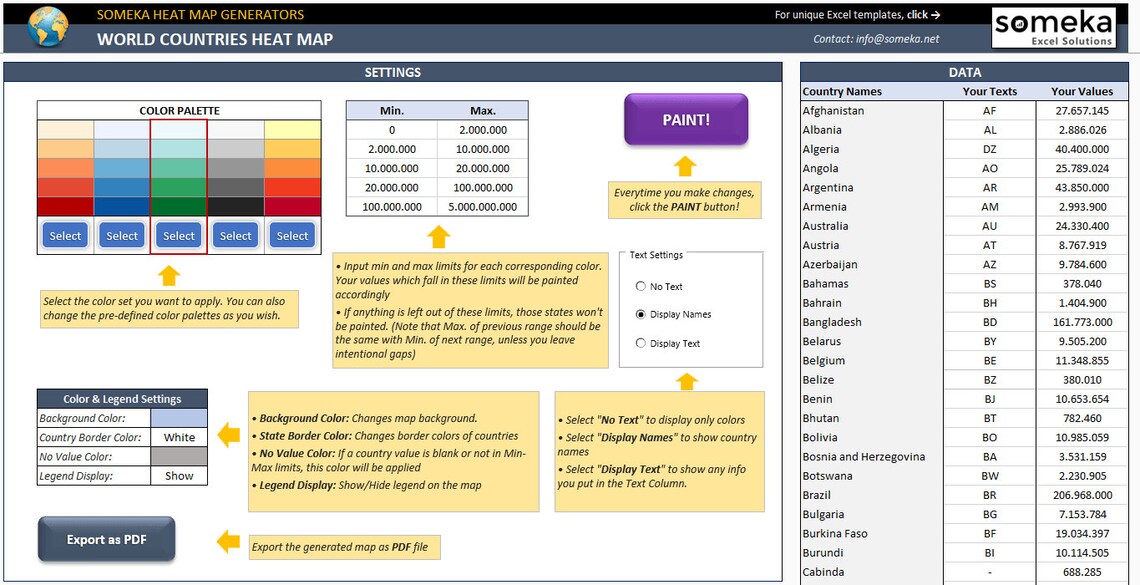The width and height of the screenshot is (1140, 585).
Task: Click the gray No Value Color swatch
Action: (x=179, y=456)
